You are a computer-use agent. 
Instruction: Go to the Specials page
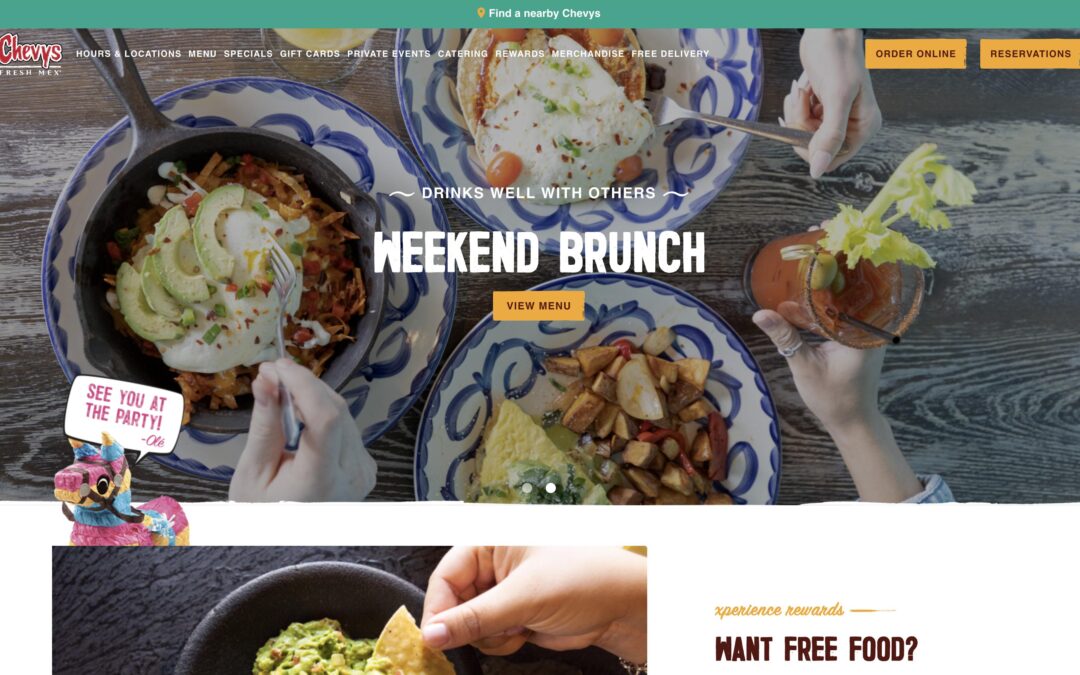click(248, 54)
